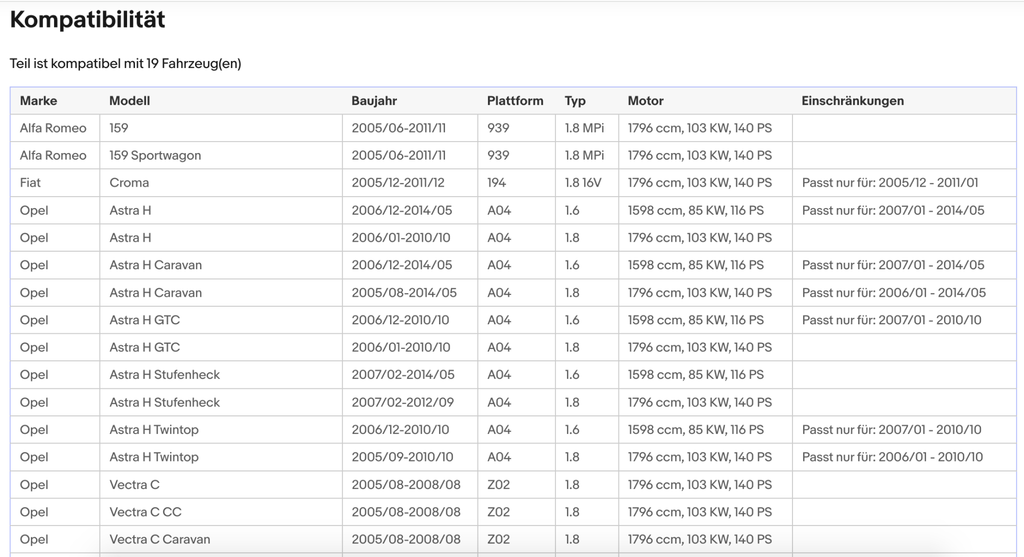Image resolution: width=1024 pixels, height=557 pixels.
Task: Select the type '1.8 16V'
Action: coord(583,183)
